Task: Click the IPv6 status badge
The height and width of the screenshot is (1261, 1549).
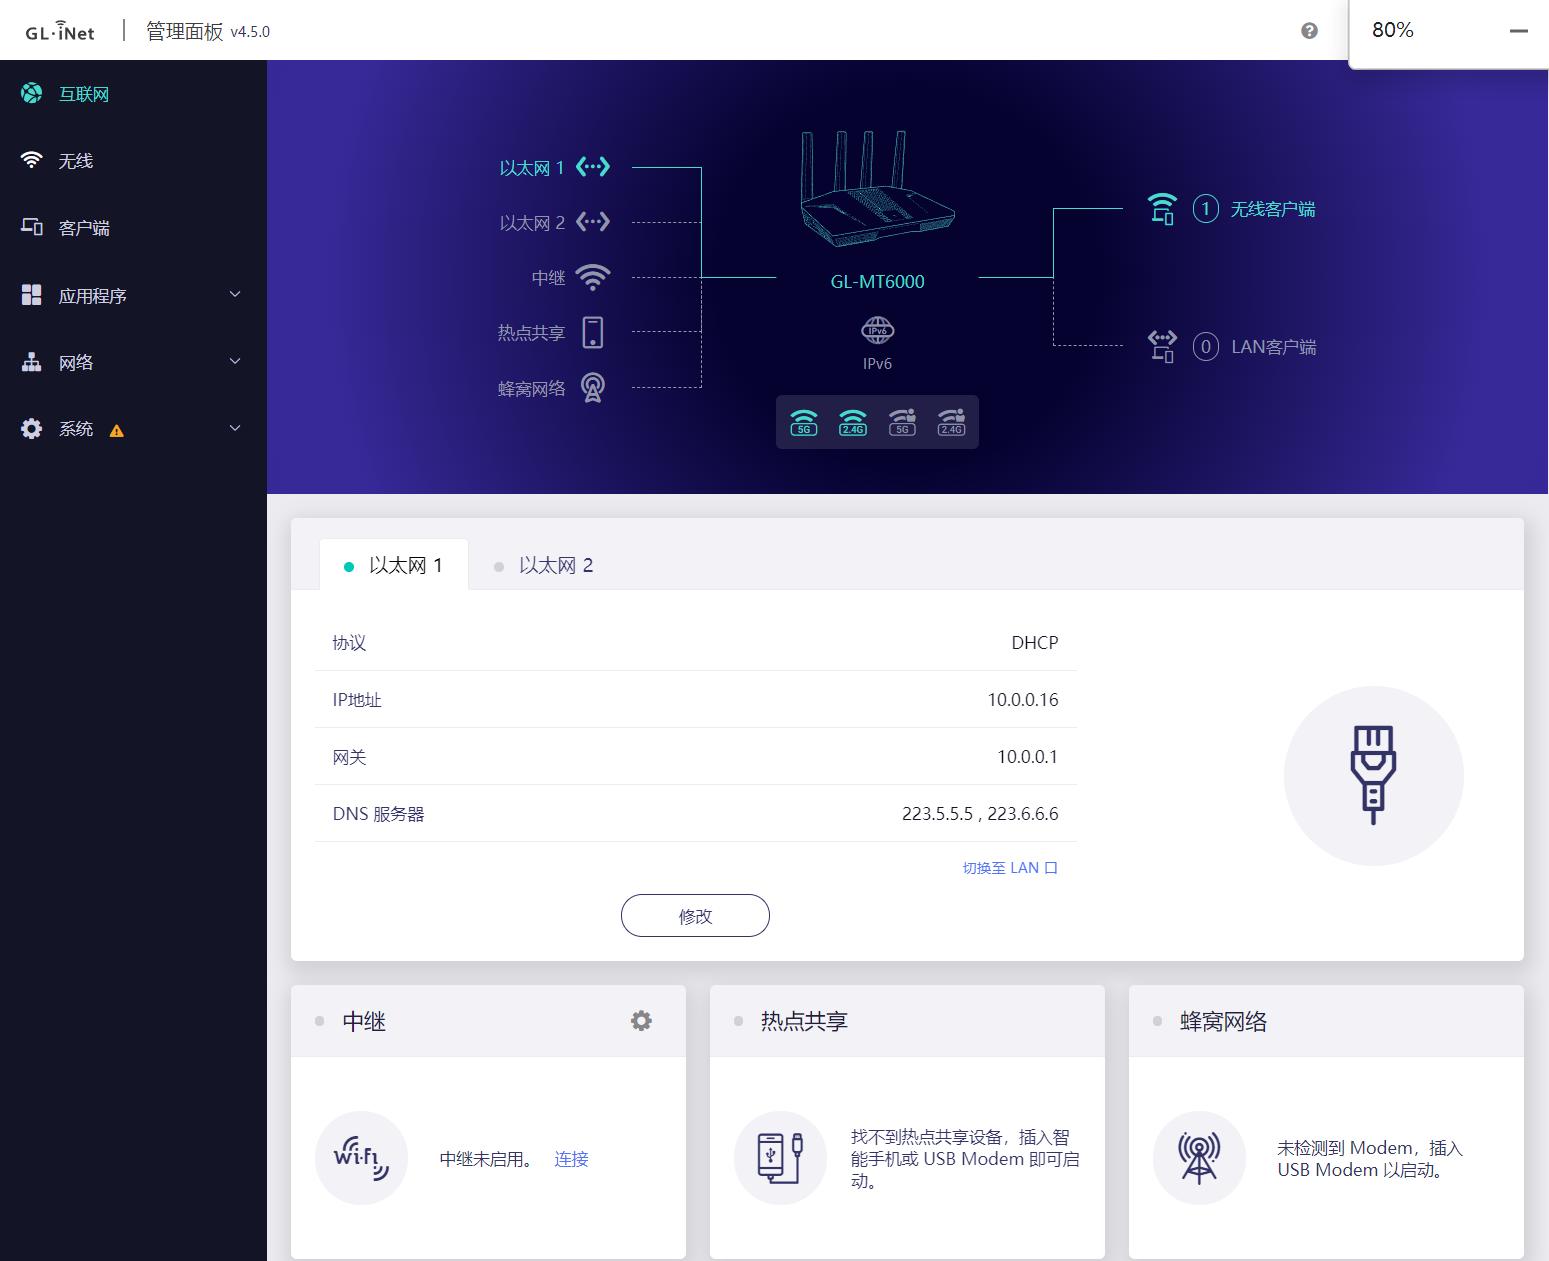Action: (x=876, y=330)
